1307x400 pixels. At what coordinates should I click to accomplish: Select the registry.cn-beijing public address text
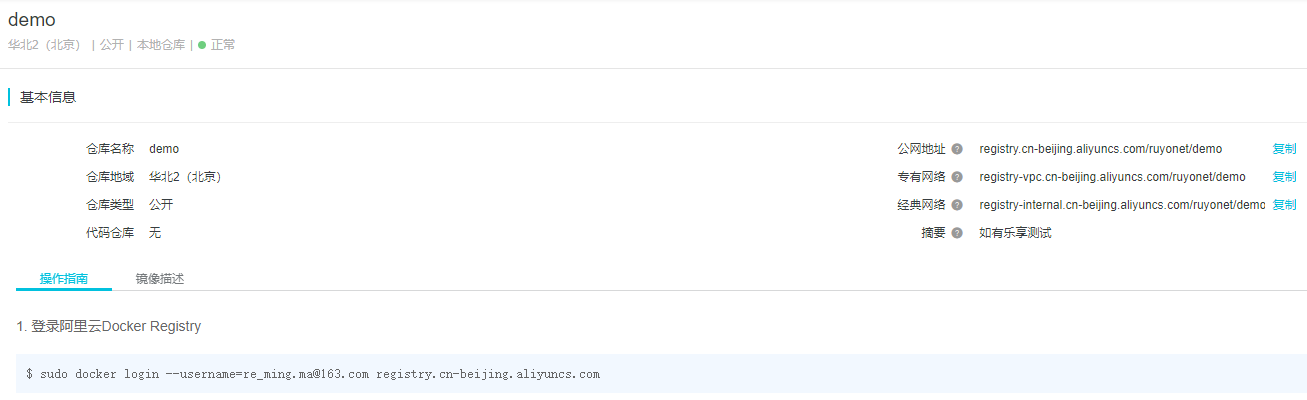point(1100,149)
